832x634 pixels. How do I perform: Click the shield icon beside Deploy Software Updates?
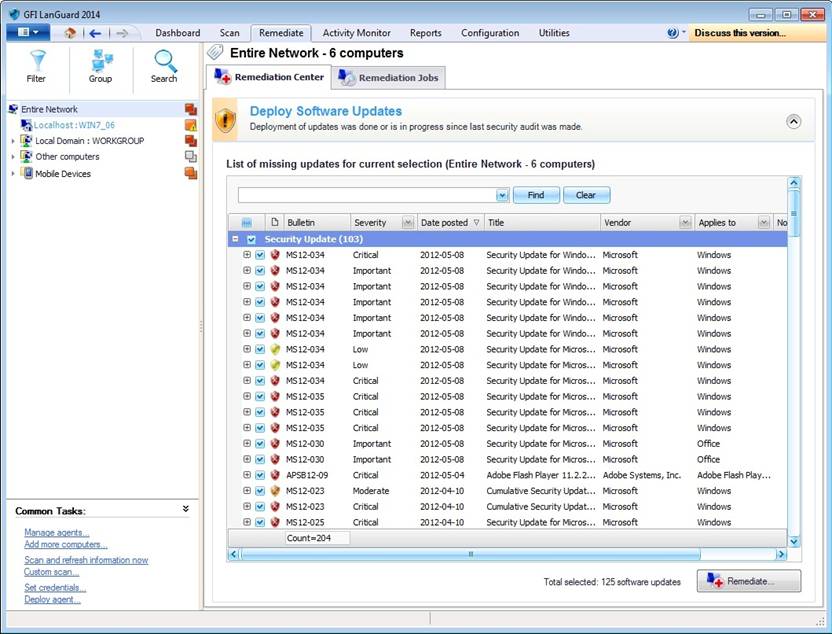(227, 119)
